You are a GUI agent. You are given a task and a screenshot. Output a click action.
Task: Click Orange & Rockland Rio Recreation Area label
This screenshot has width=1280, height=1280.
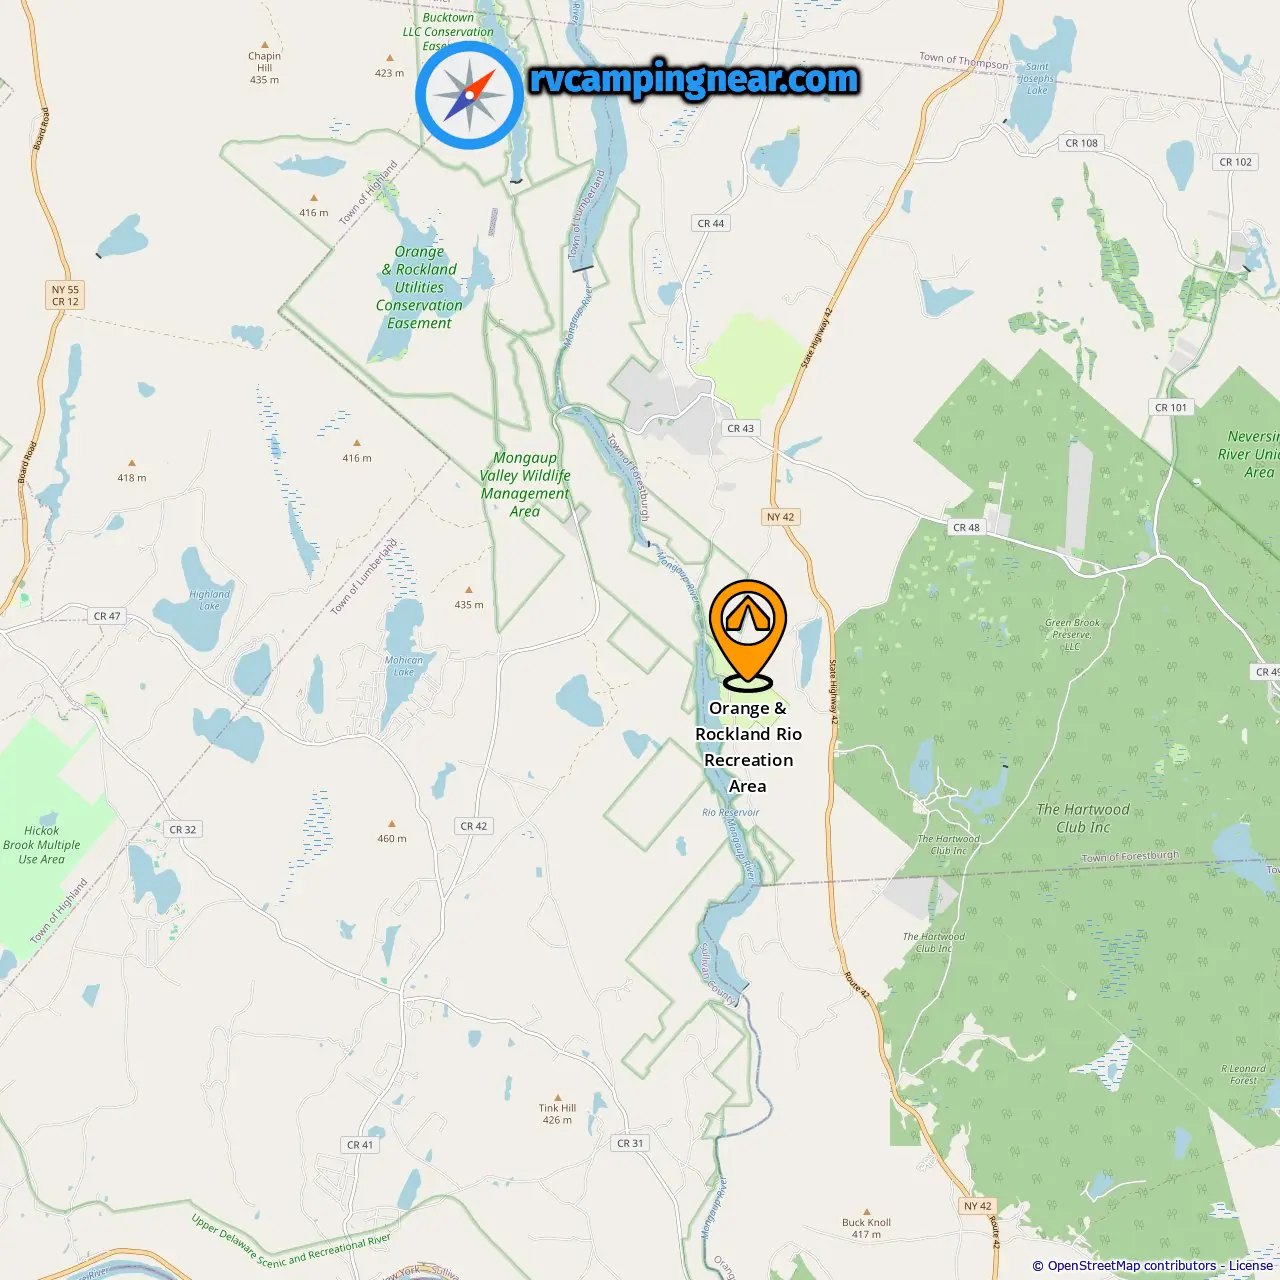748,747
